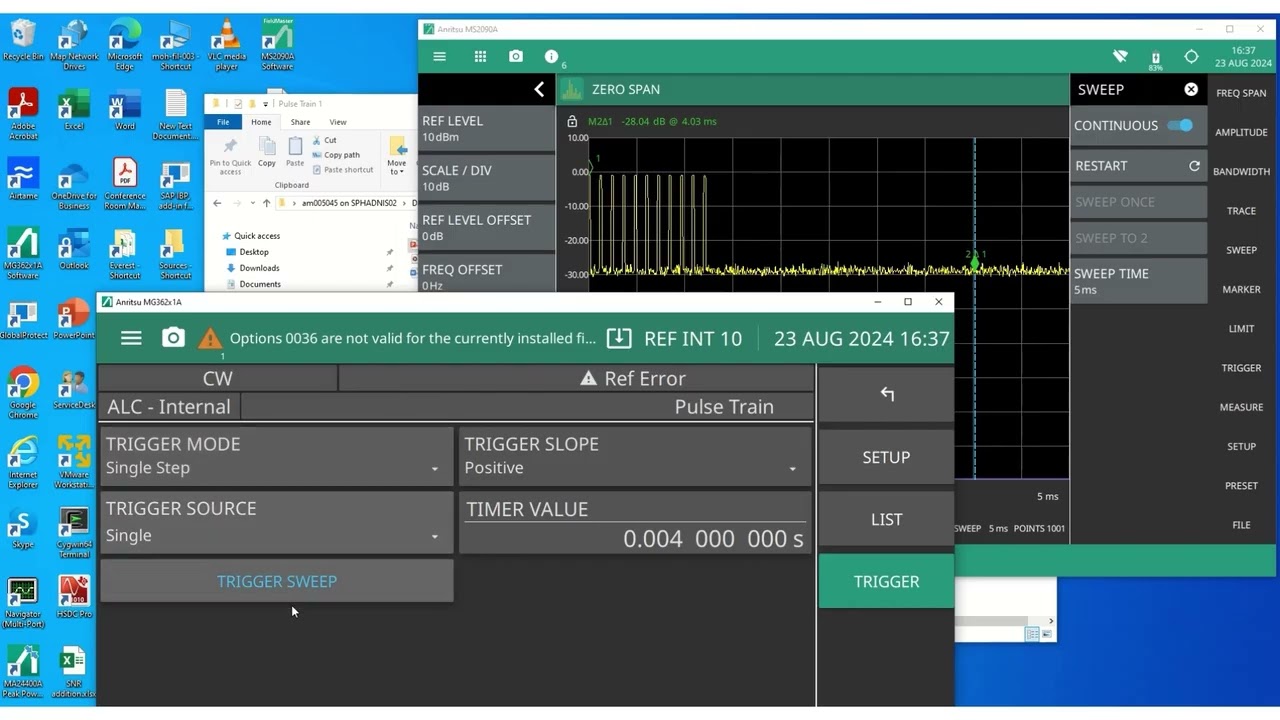Select the Google Chrome desktop icon

click(x=23, y=394)
